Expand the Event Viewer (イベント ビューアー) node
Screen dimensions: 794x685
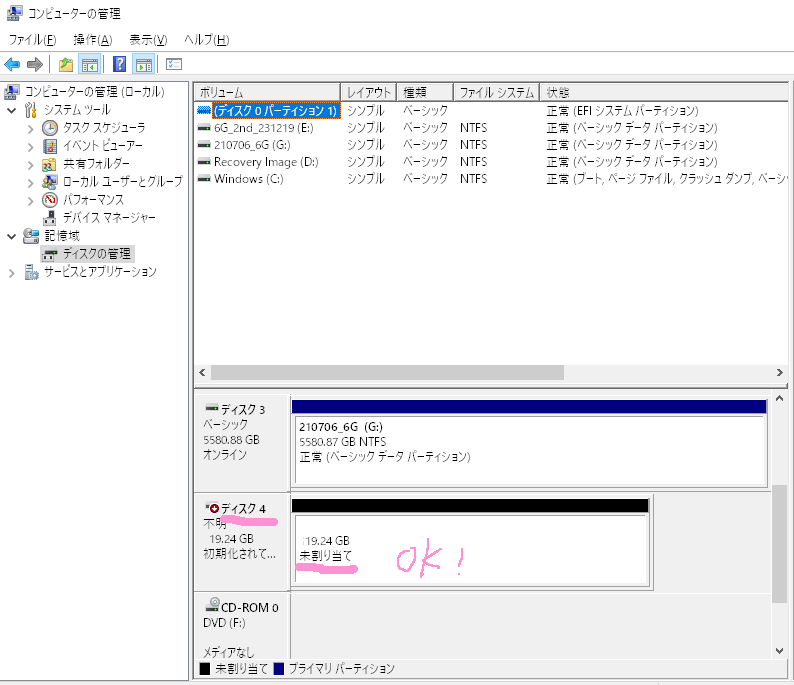point(30,147)
